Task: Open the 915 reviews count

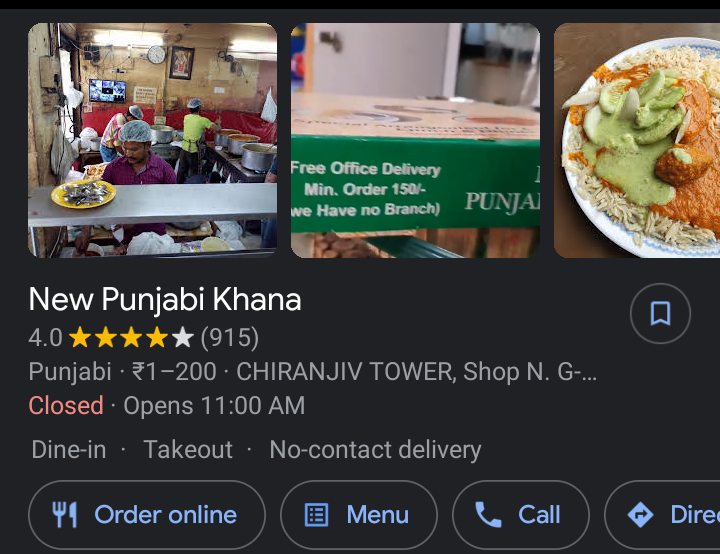Action: [230, 338]
